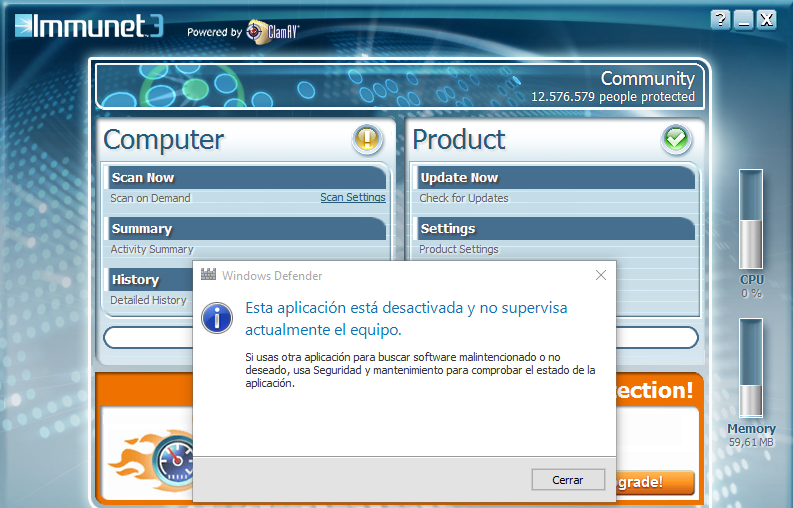Click the 'Windows Defender' dialog title text
This screenshot has height=508, width=793.
click(272, 276)
